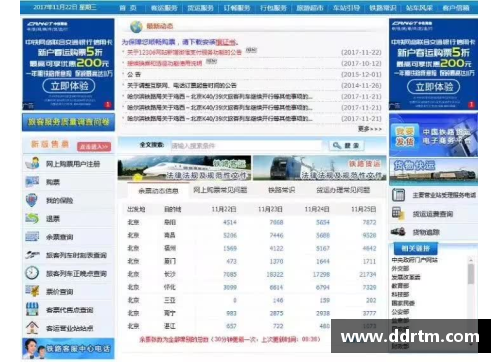The height and width of the screenshot is (362, 500).
Task: Click ticket count 473 in 厦门 row
Action: pyautogui.click(x=231, y=261)
